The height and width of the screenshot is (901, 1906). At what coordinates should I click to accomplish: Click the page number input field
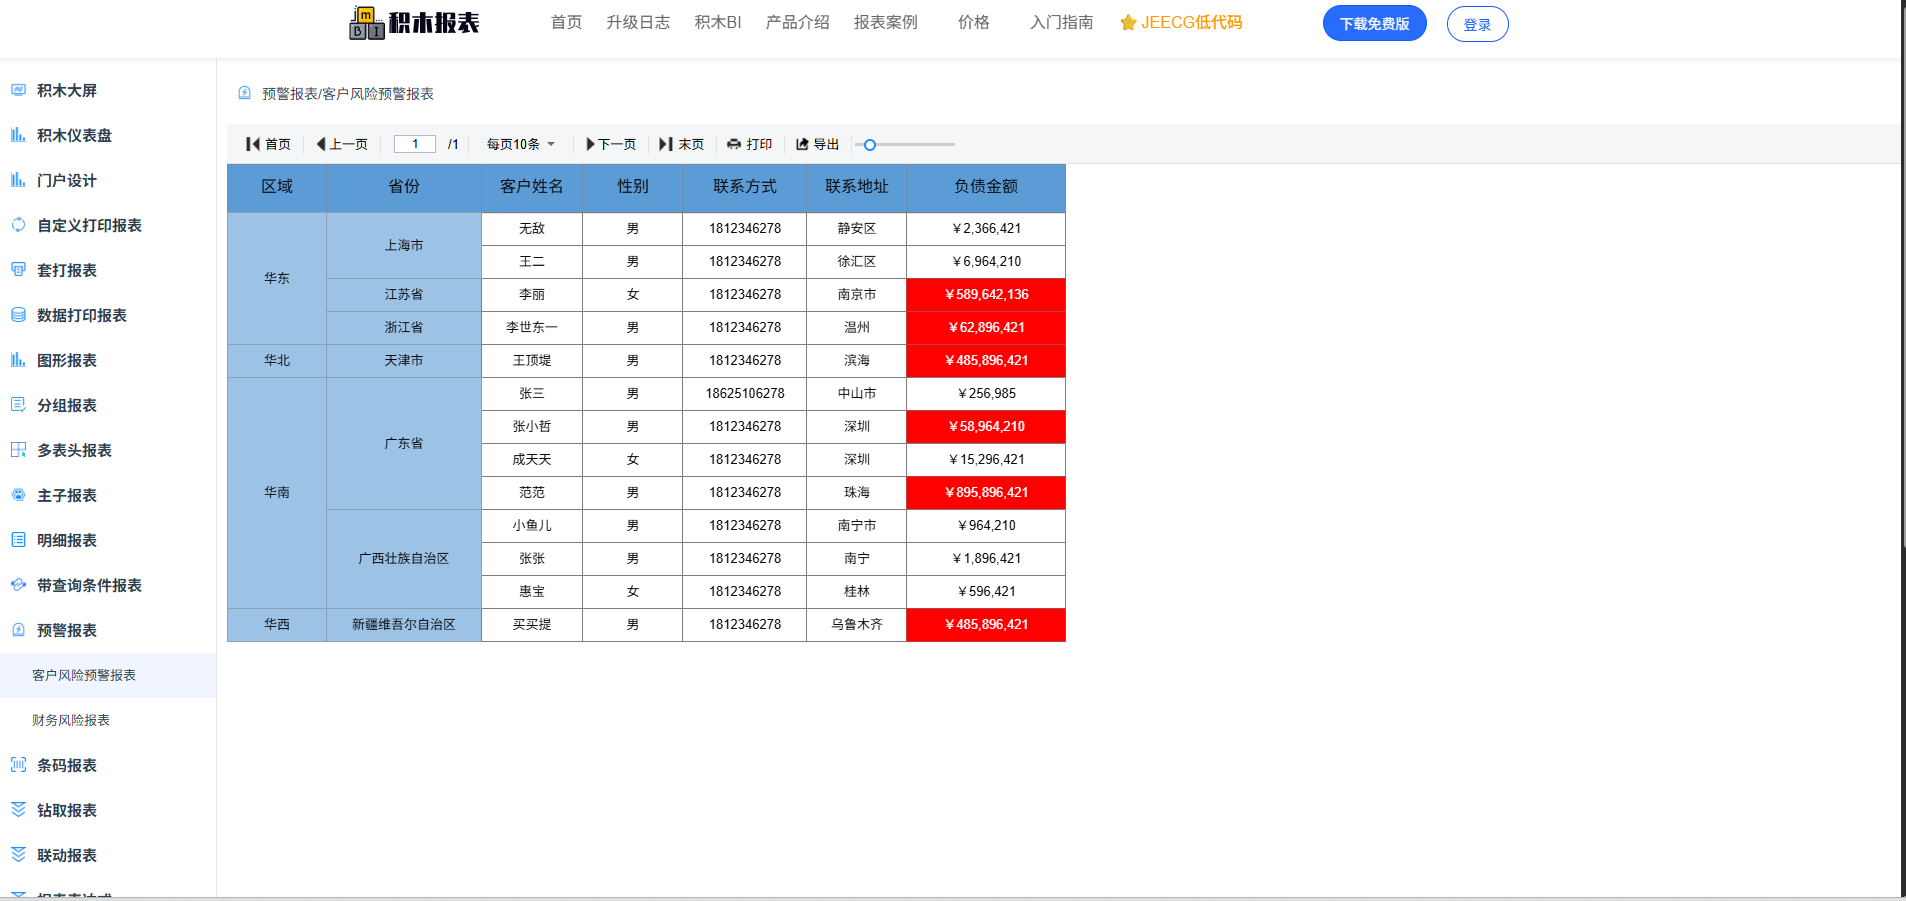tap(415, 144)
